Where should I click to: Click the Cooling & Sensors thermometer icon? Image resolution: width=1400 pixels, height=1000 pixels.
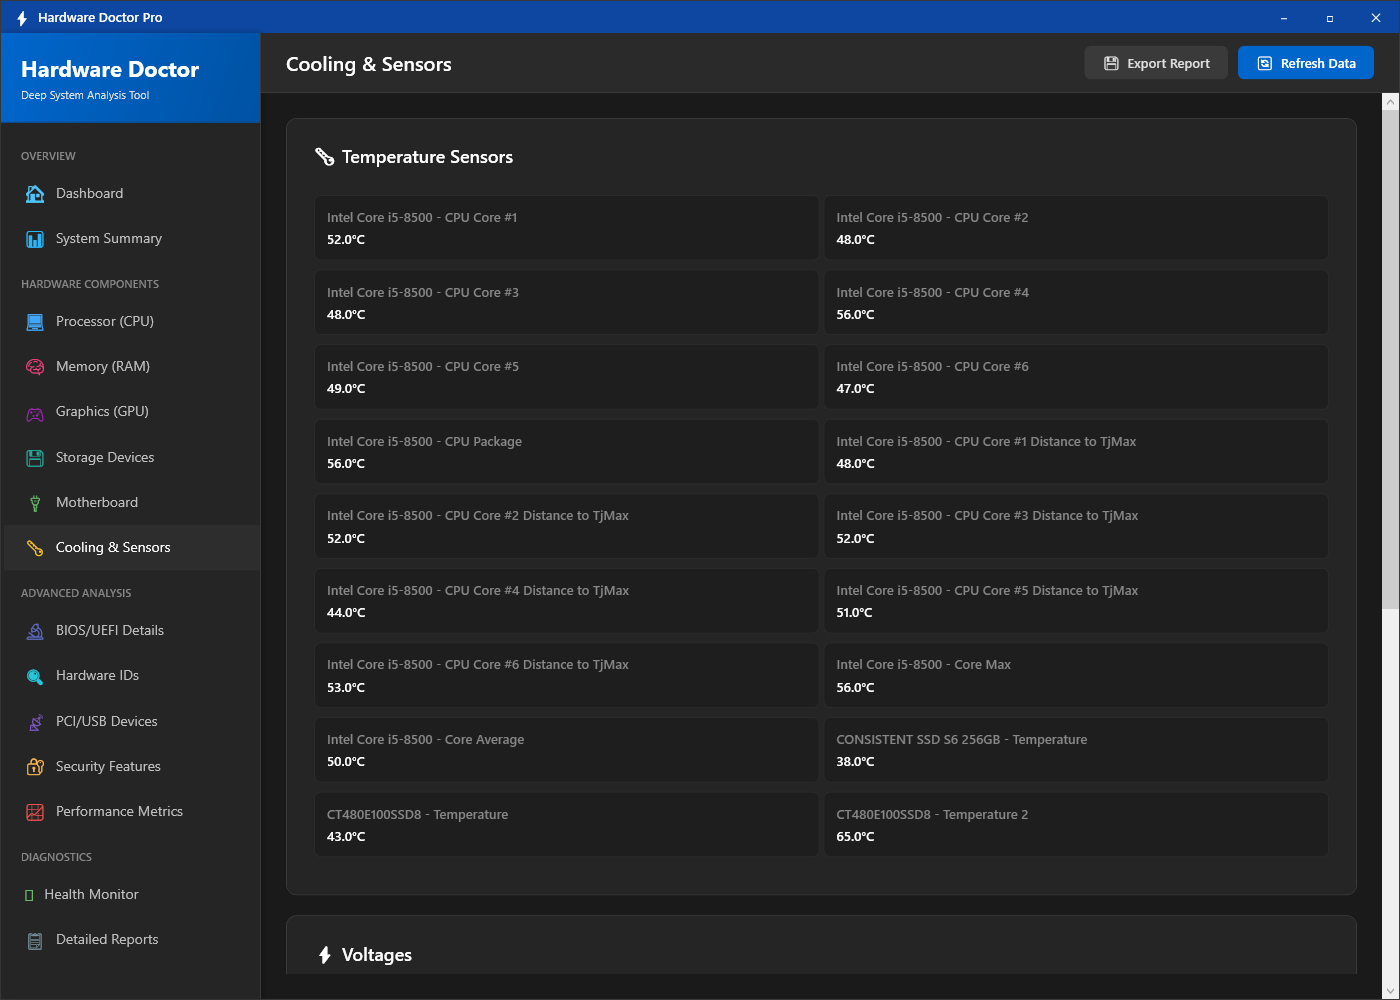[x=35, y=548]
